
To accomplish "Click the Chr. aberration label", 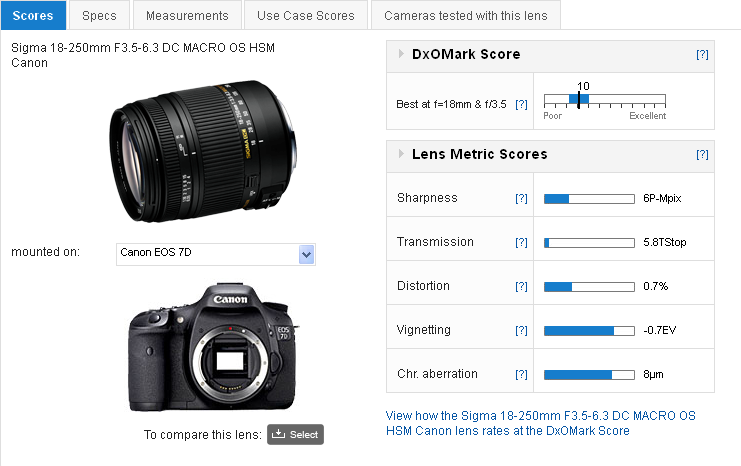I will point(437,374).
